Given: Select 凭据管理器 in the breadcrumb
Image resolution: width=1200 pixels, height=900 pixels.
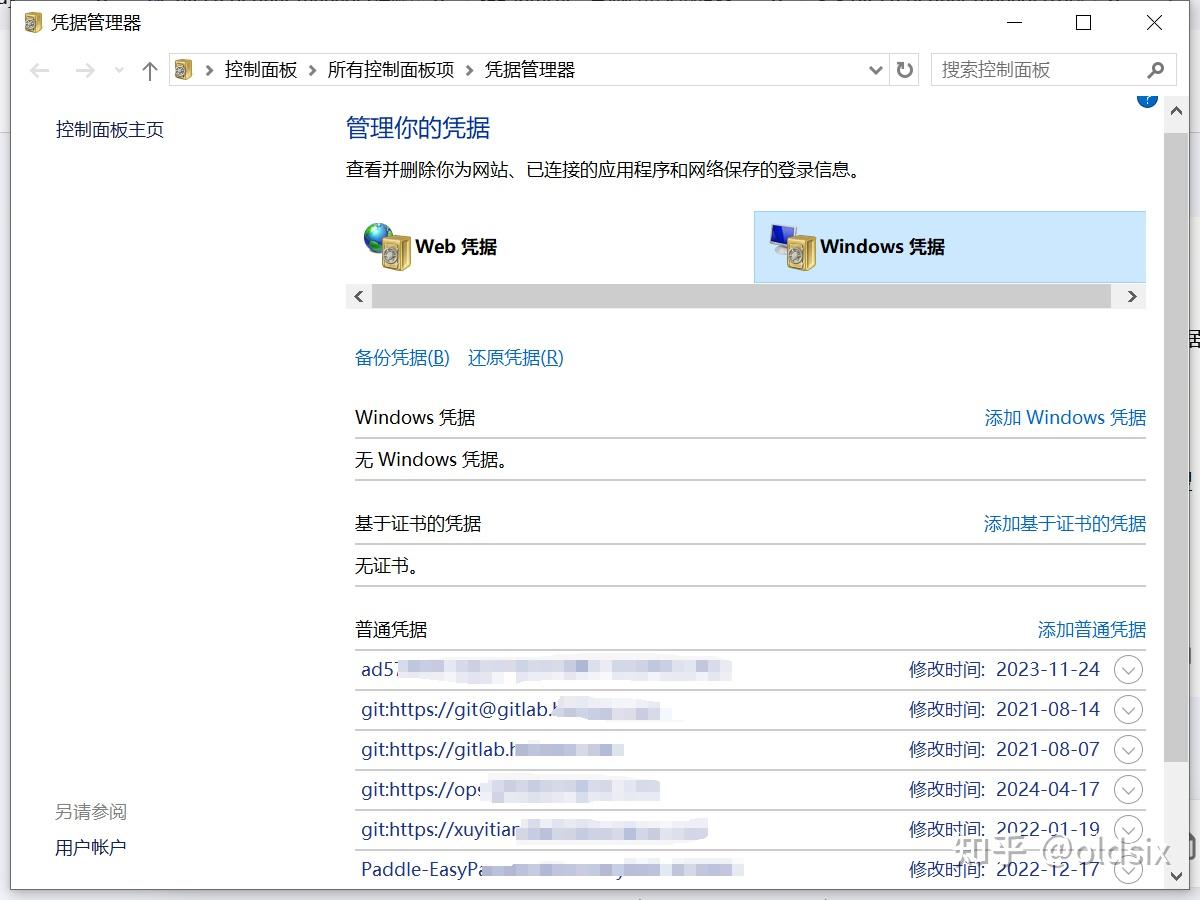Looking at the screenshot, I should (530, 70).
